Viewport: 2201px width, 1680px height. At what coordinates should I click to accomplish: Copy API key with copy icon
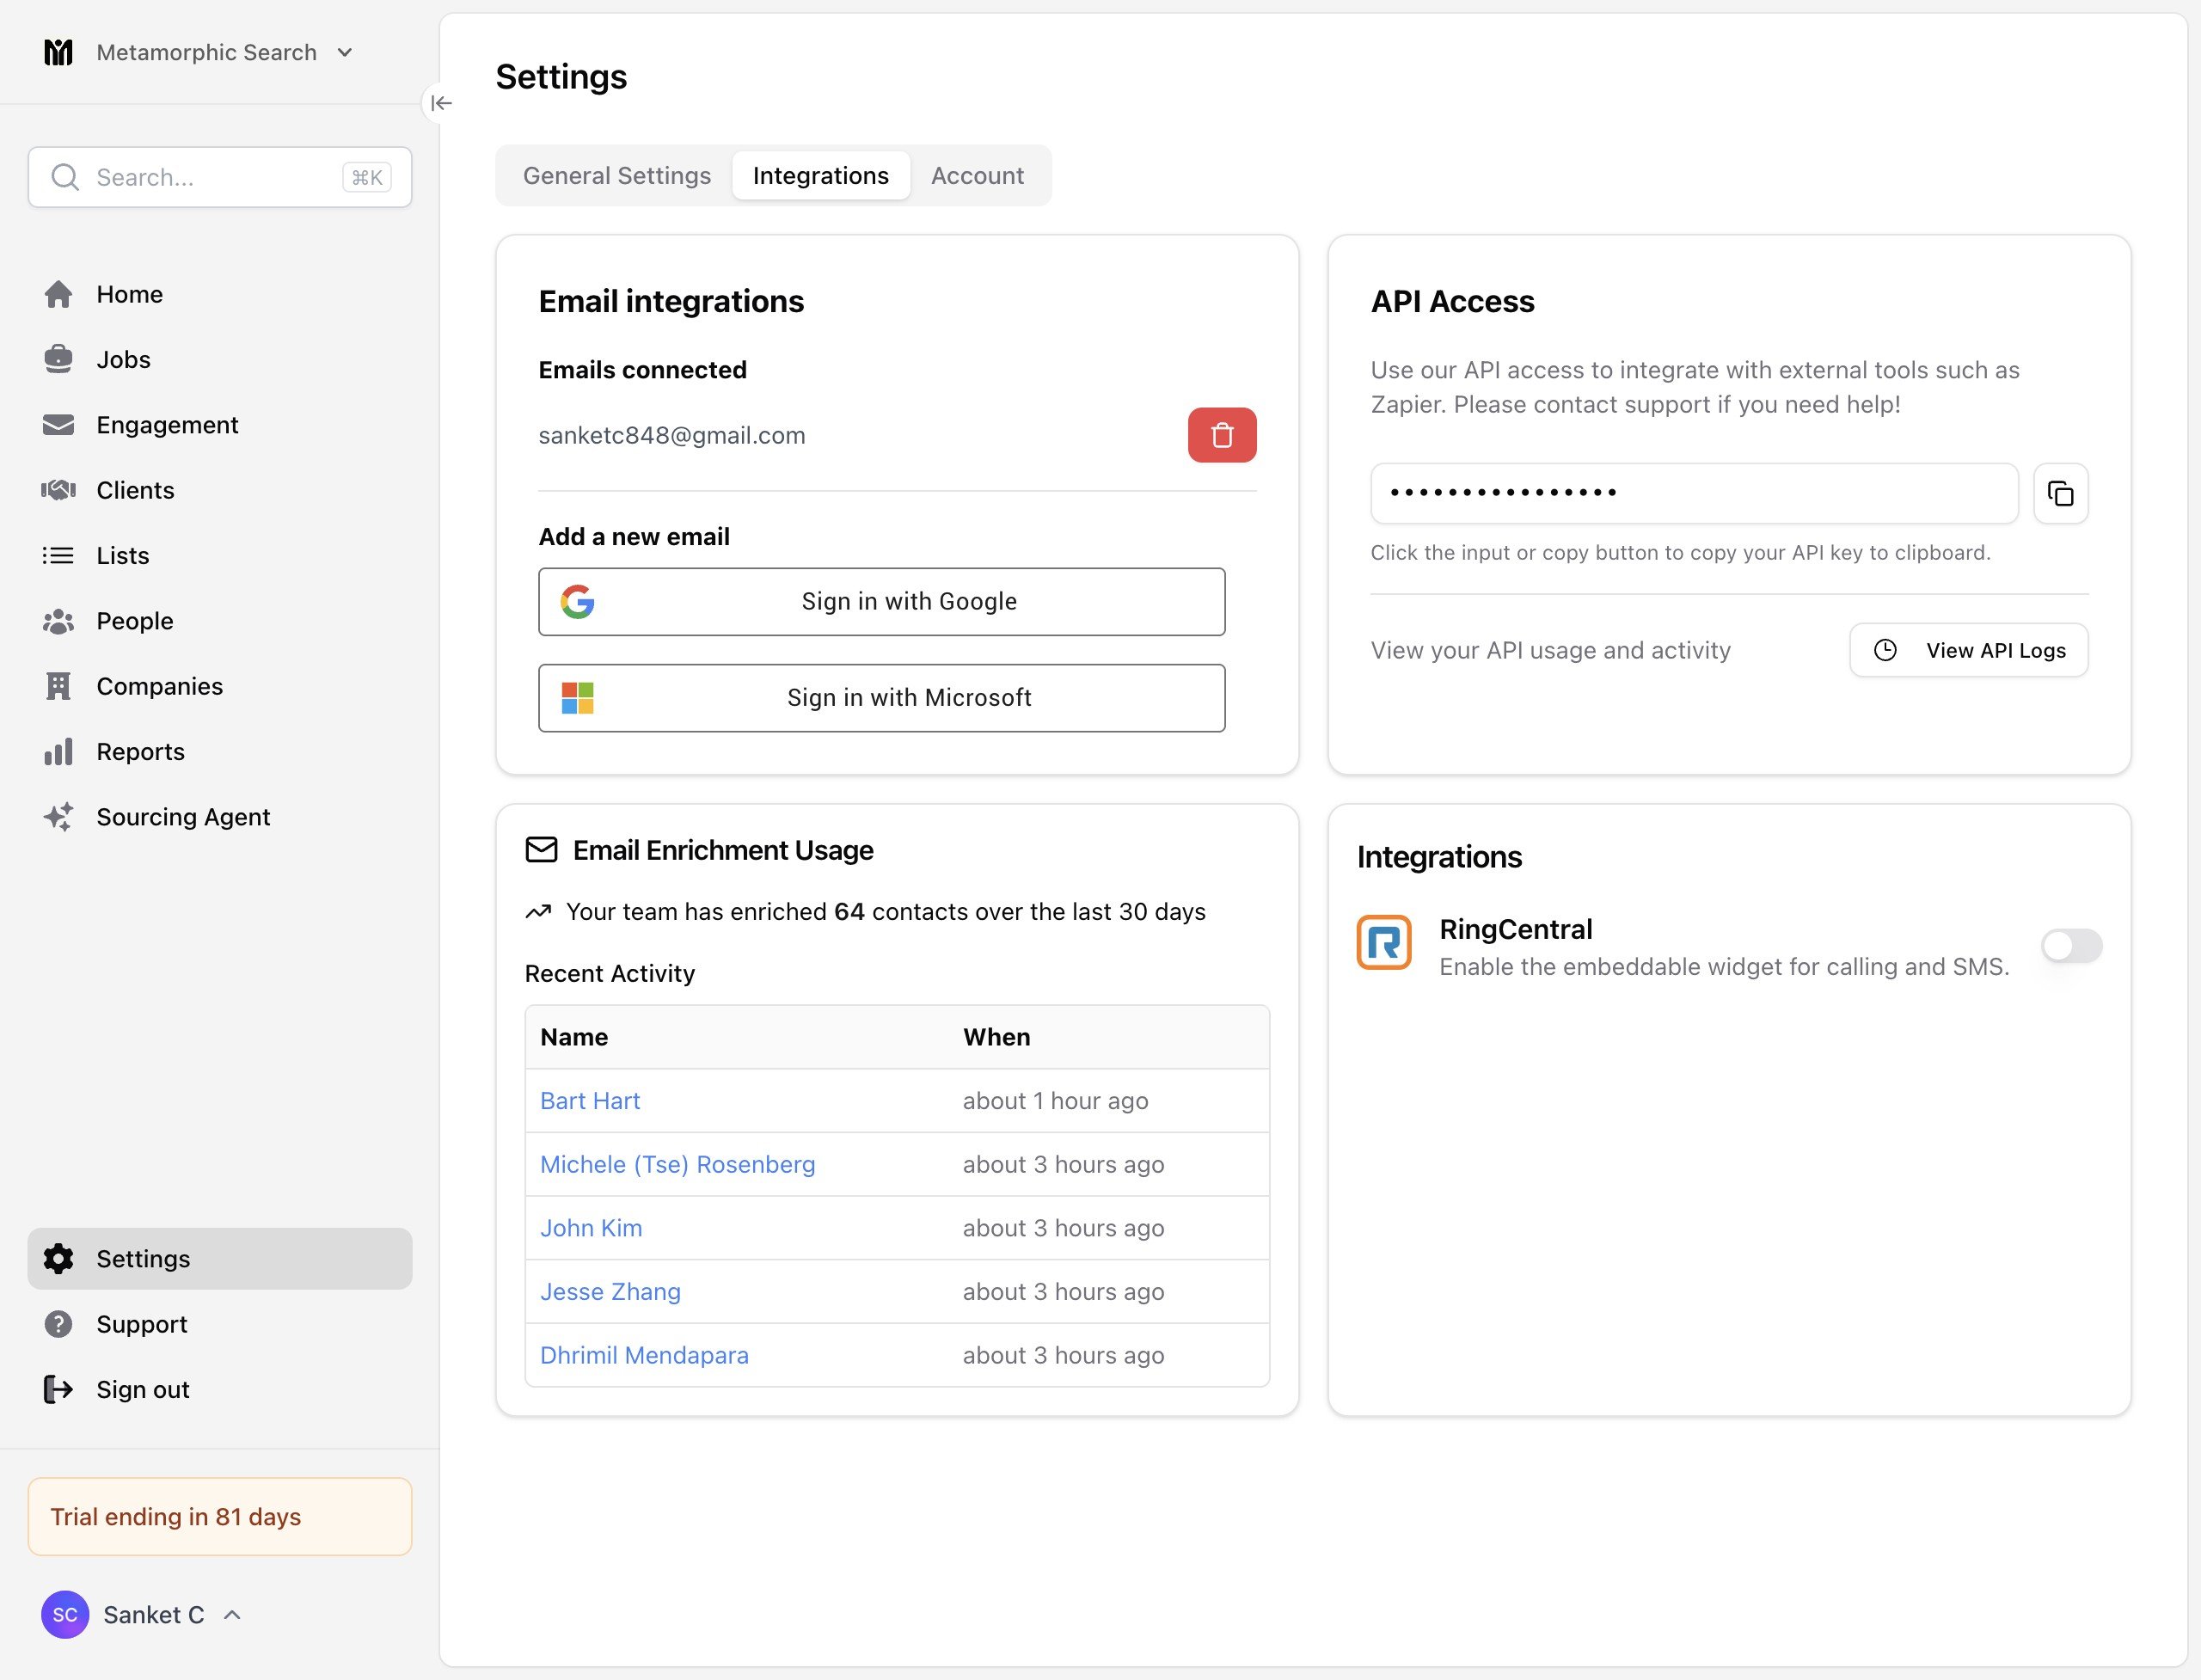click(x=2061, y=493)
